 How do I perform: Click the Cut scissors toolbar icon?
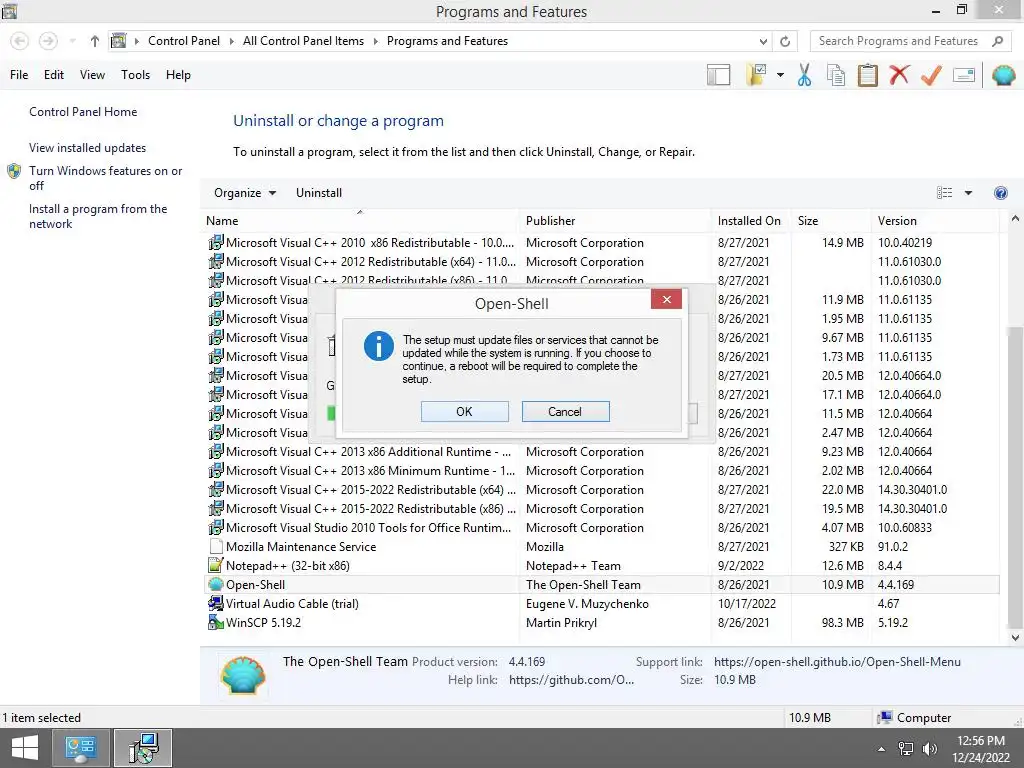[x=805, y=75]
